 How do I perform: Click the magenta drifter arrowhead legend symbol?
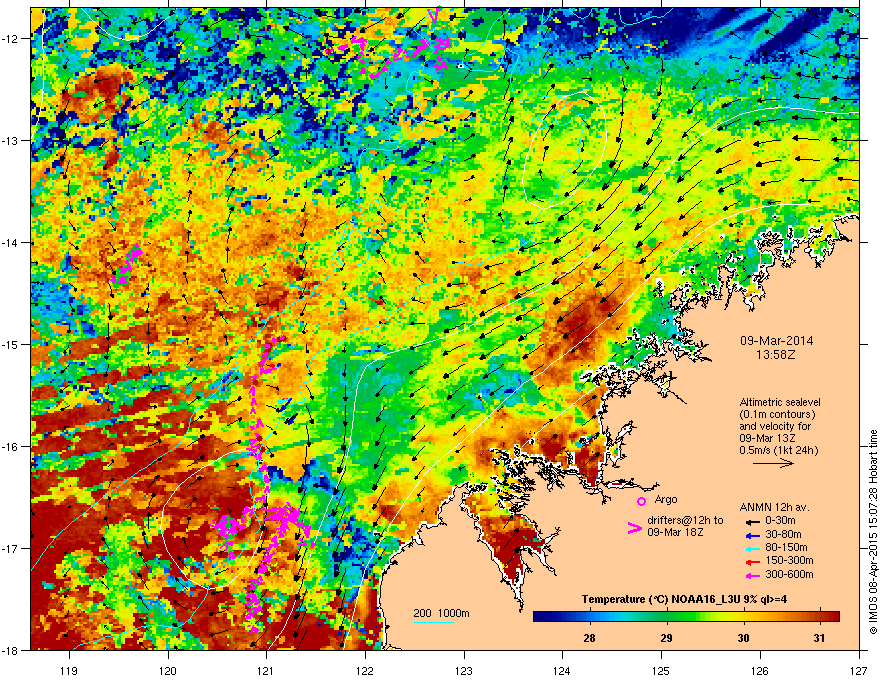(x=634, y=527)
